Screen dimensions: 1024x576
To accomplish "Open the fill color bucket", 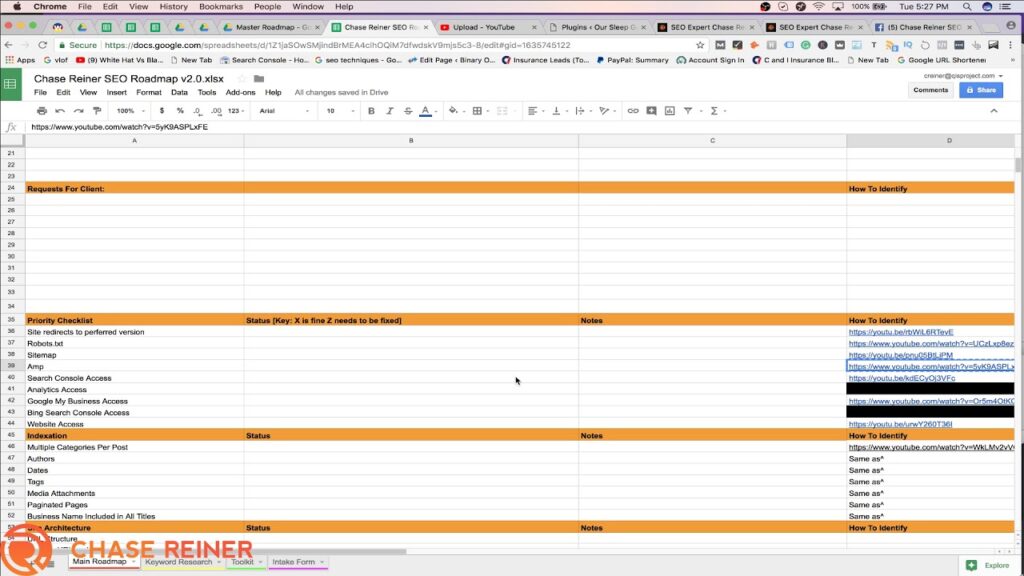I will click(x=453, y=111).
